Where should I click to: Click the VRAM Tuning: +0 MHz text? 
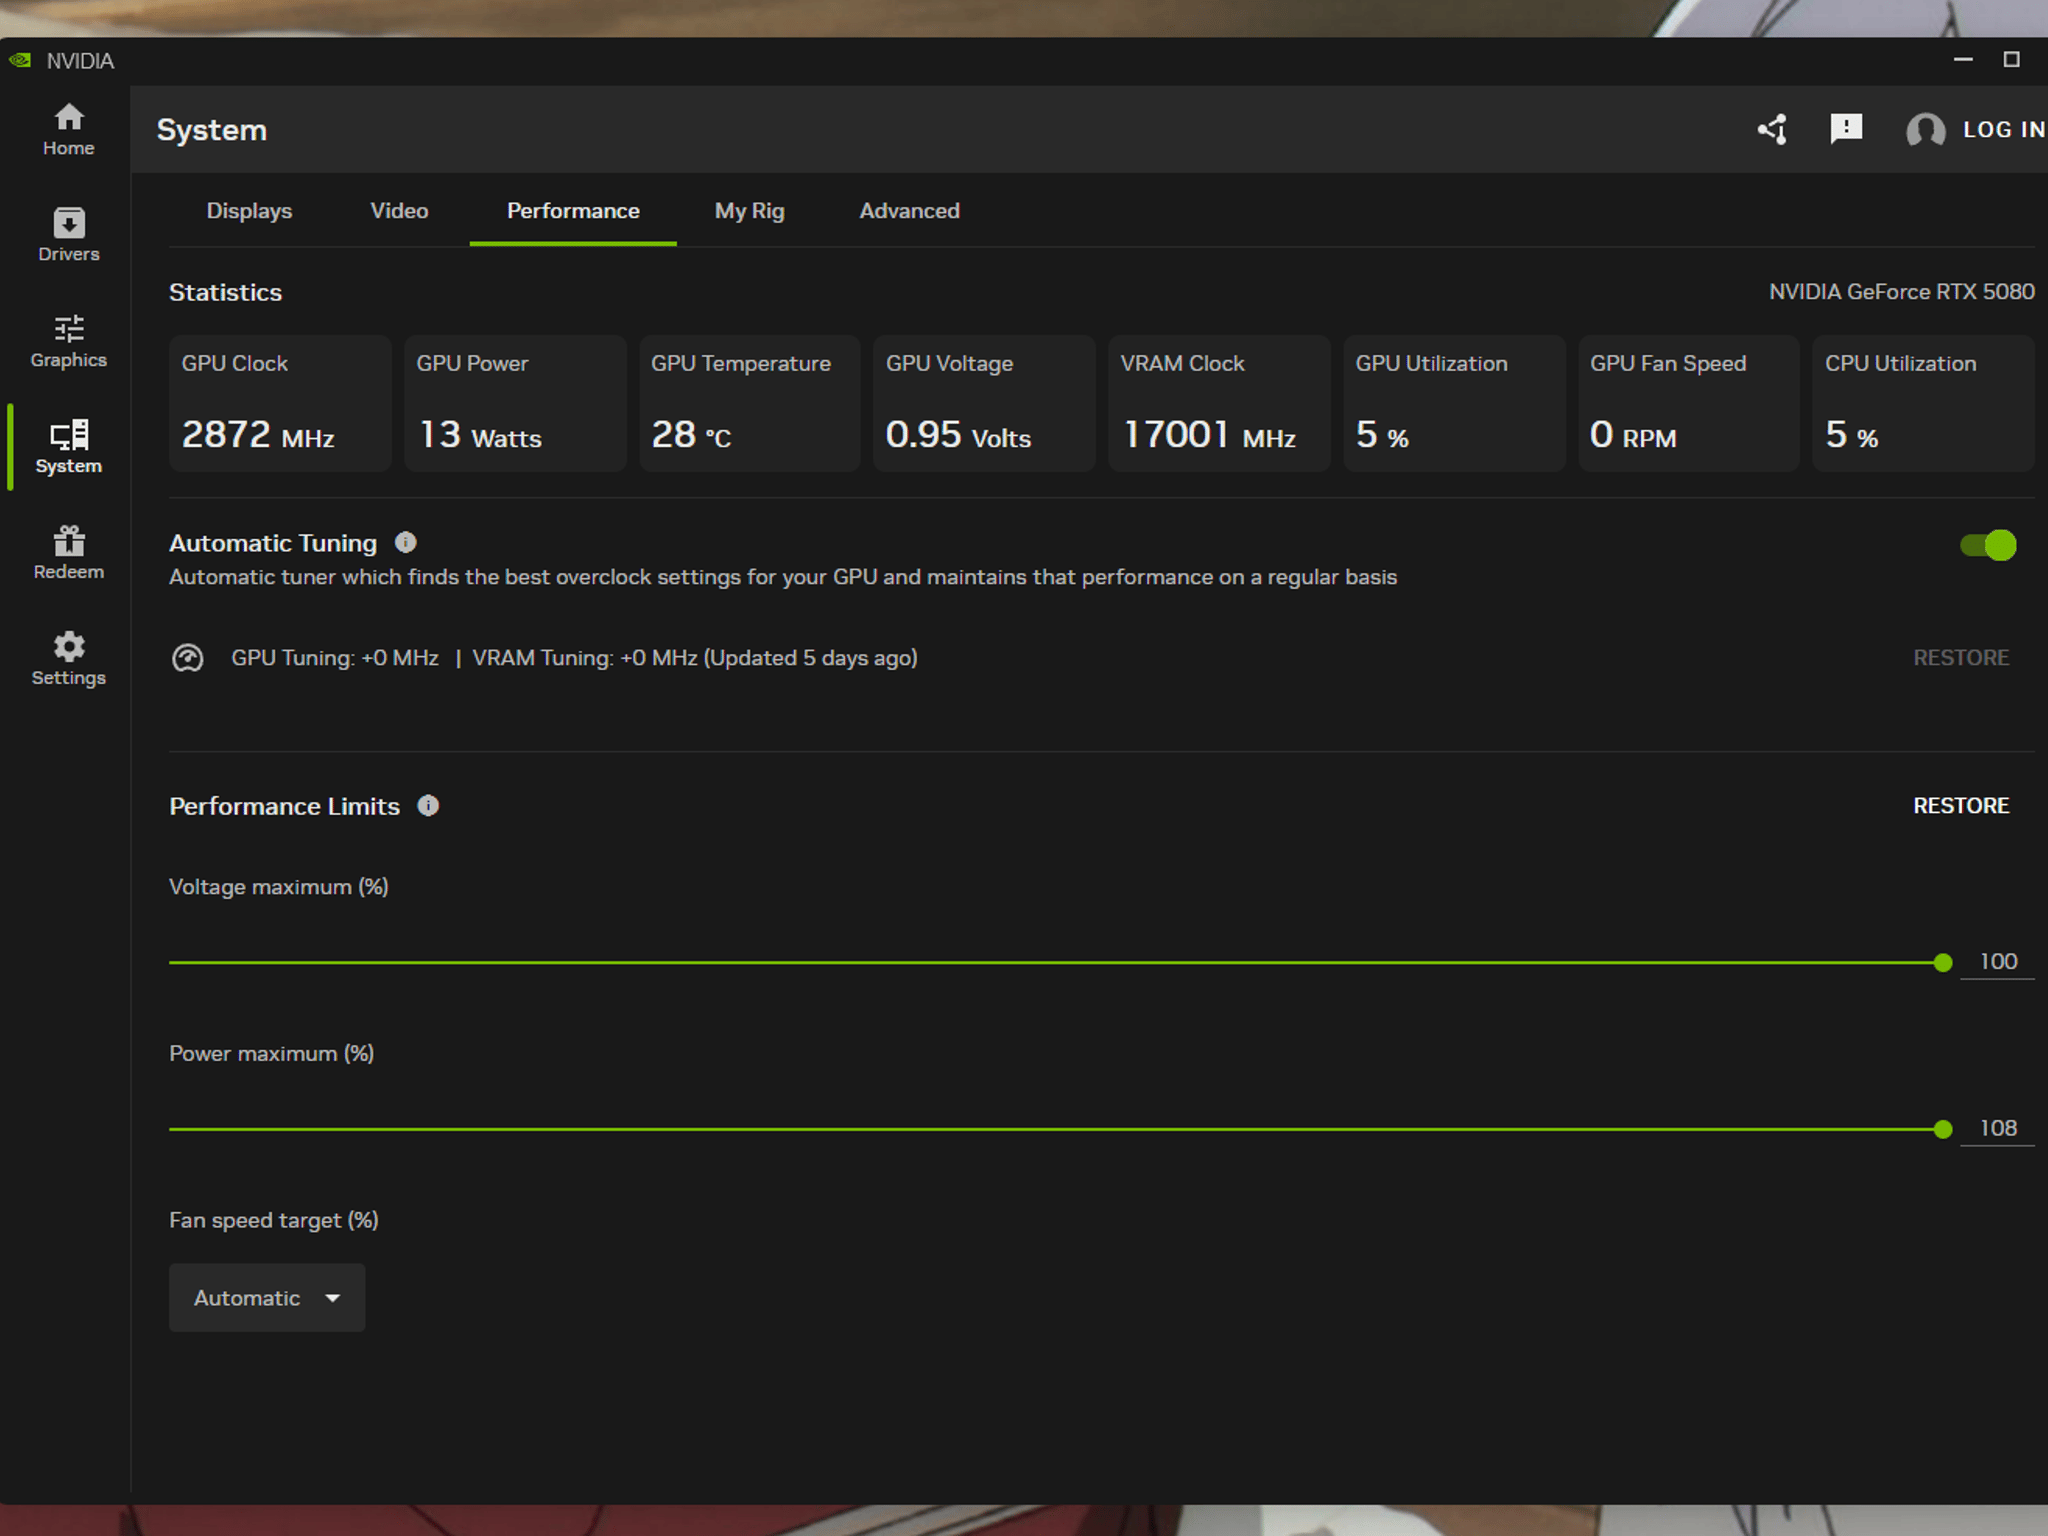pos(585,658)
